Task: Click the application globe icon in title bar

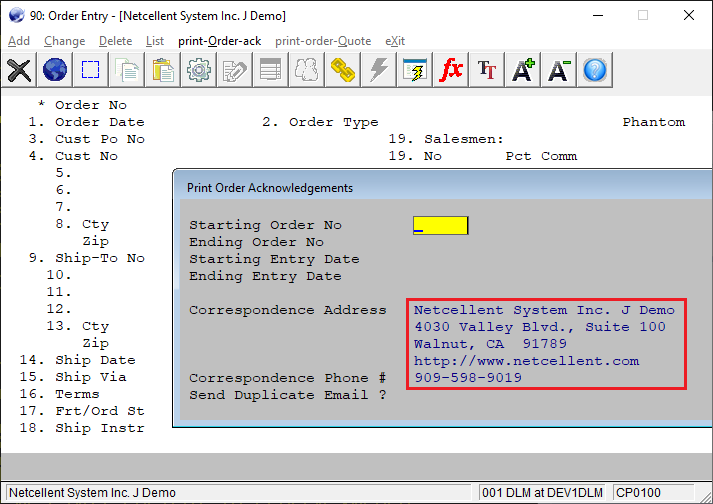Action: tap(16, 15)
